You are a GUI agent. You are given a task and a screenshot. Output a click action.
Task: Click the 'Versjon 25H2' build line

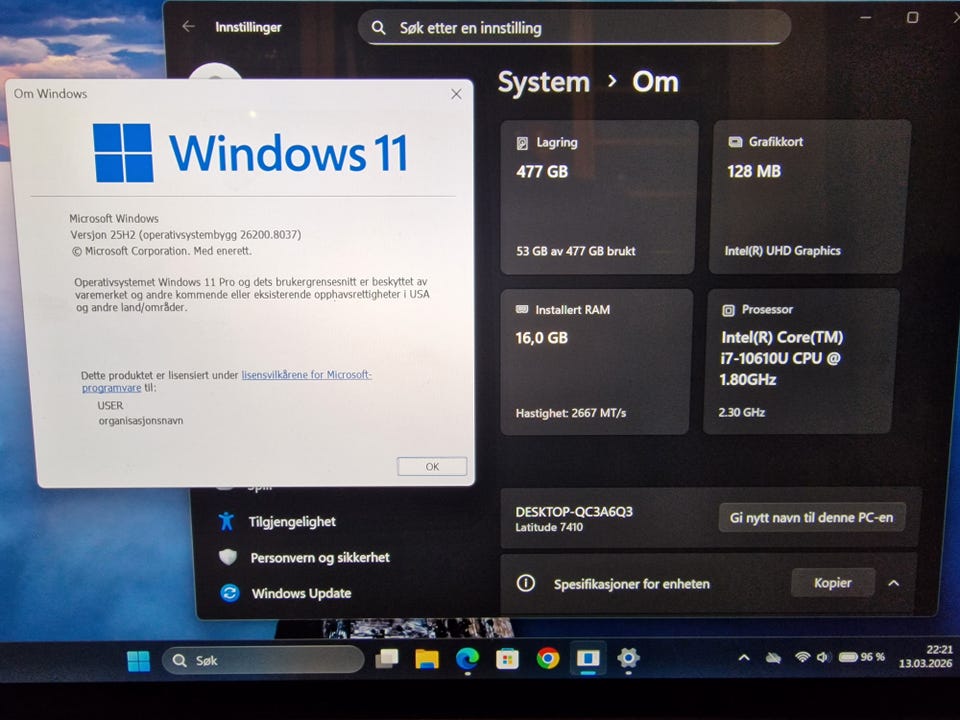186,234
